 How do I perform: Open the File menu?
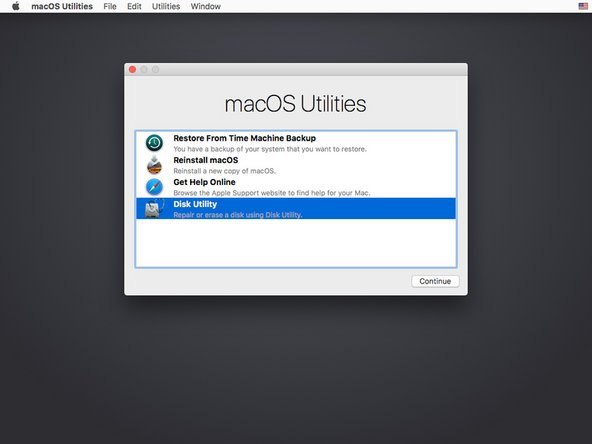point(110,6)
